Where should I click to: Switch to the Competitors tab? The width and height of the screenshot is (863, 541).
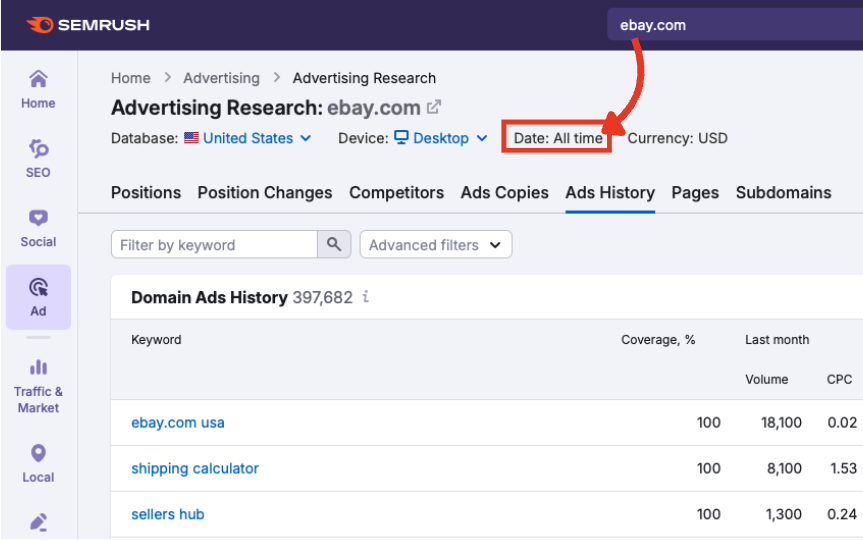coord(396,193)
